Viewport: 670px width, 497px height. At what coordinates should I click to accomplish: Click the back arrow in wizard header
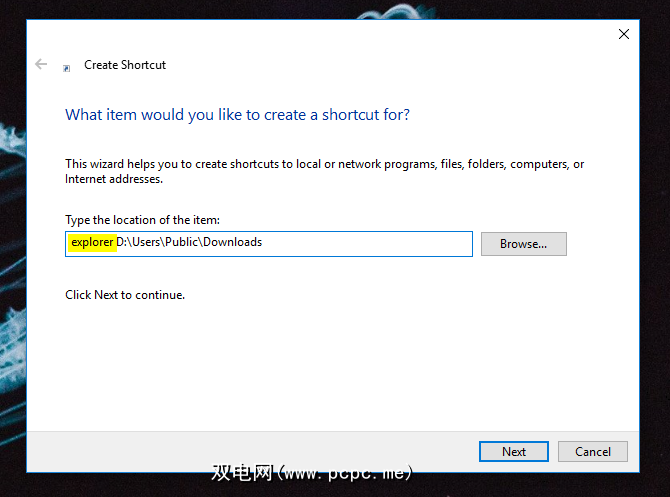pos(41,64)
